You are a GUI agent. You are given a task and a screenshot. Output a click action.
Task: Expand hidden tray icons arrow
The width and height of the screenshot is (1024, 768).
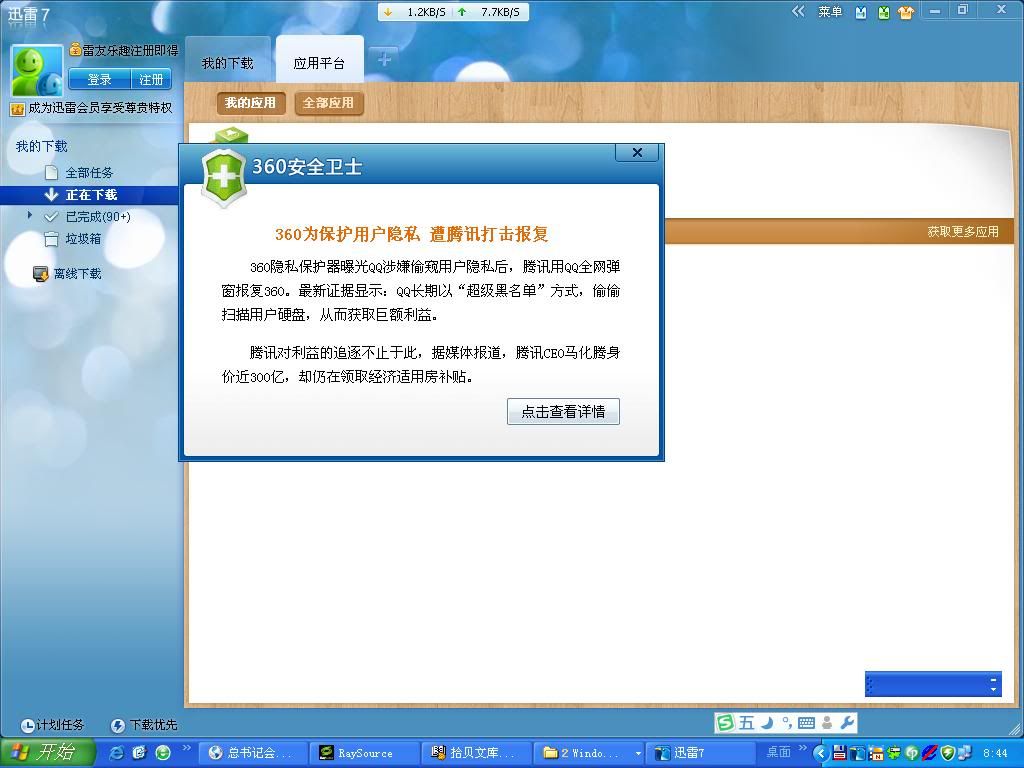(822, 753)
